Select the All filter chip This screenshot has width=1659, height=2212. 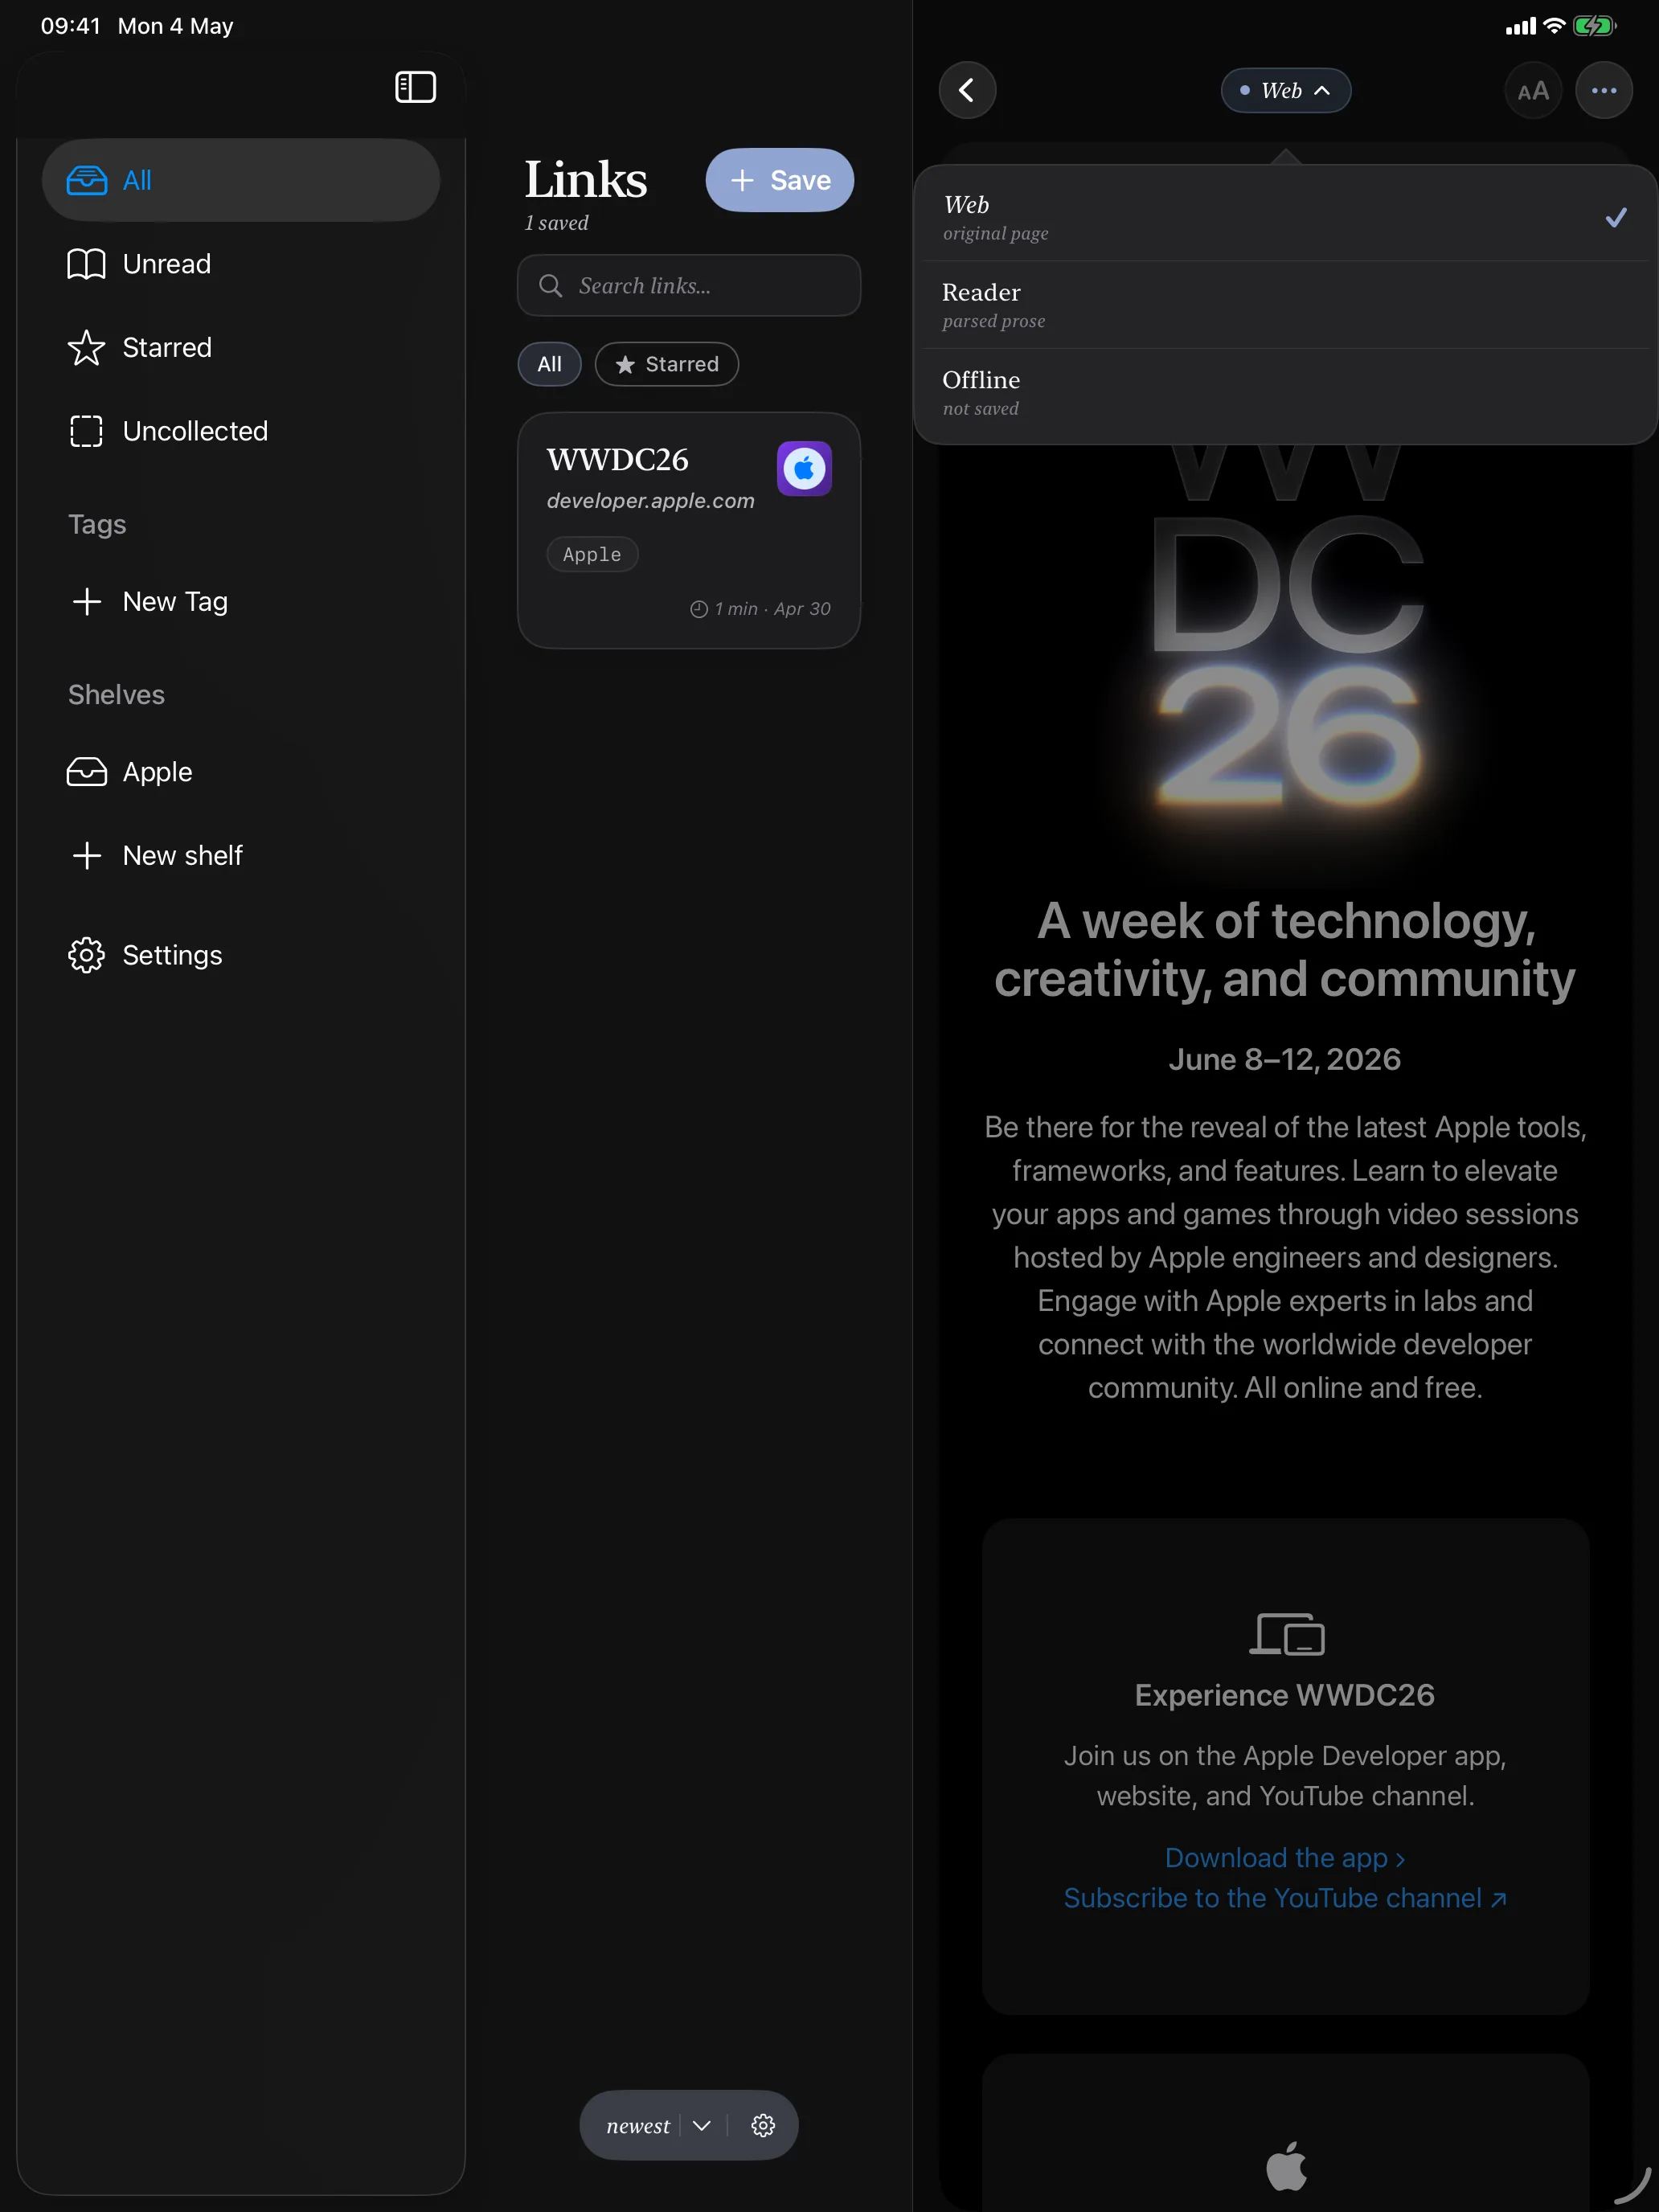click(549, 364)
